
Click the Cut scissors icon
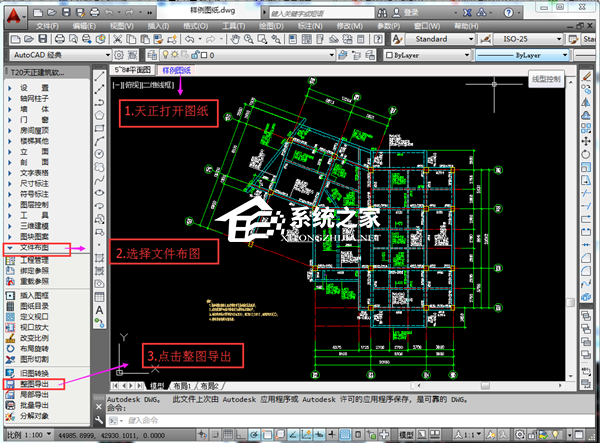click(x=117, y=39)
